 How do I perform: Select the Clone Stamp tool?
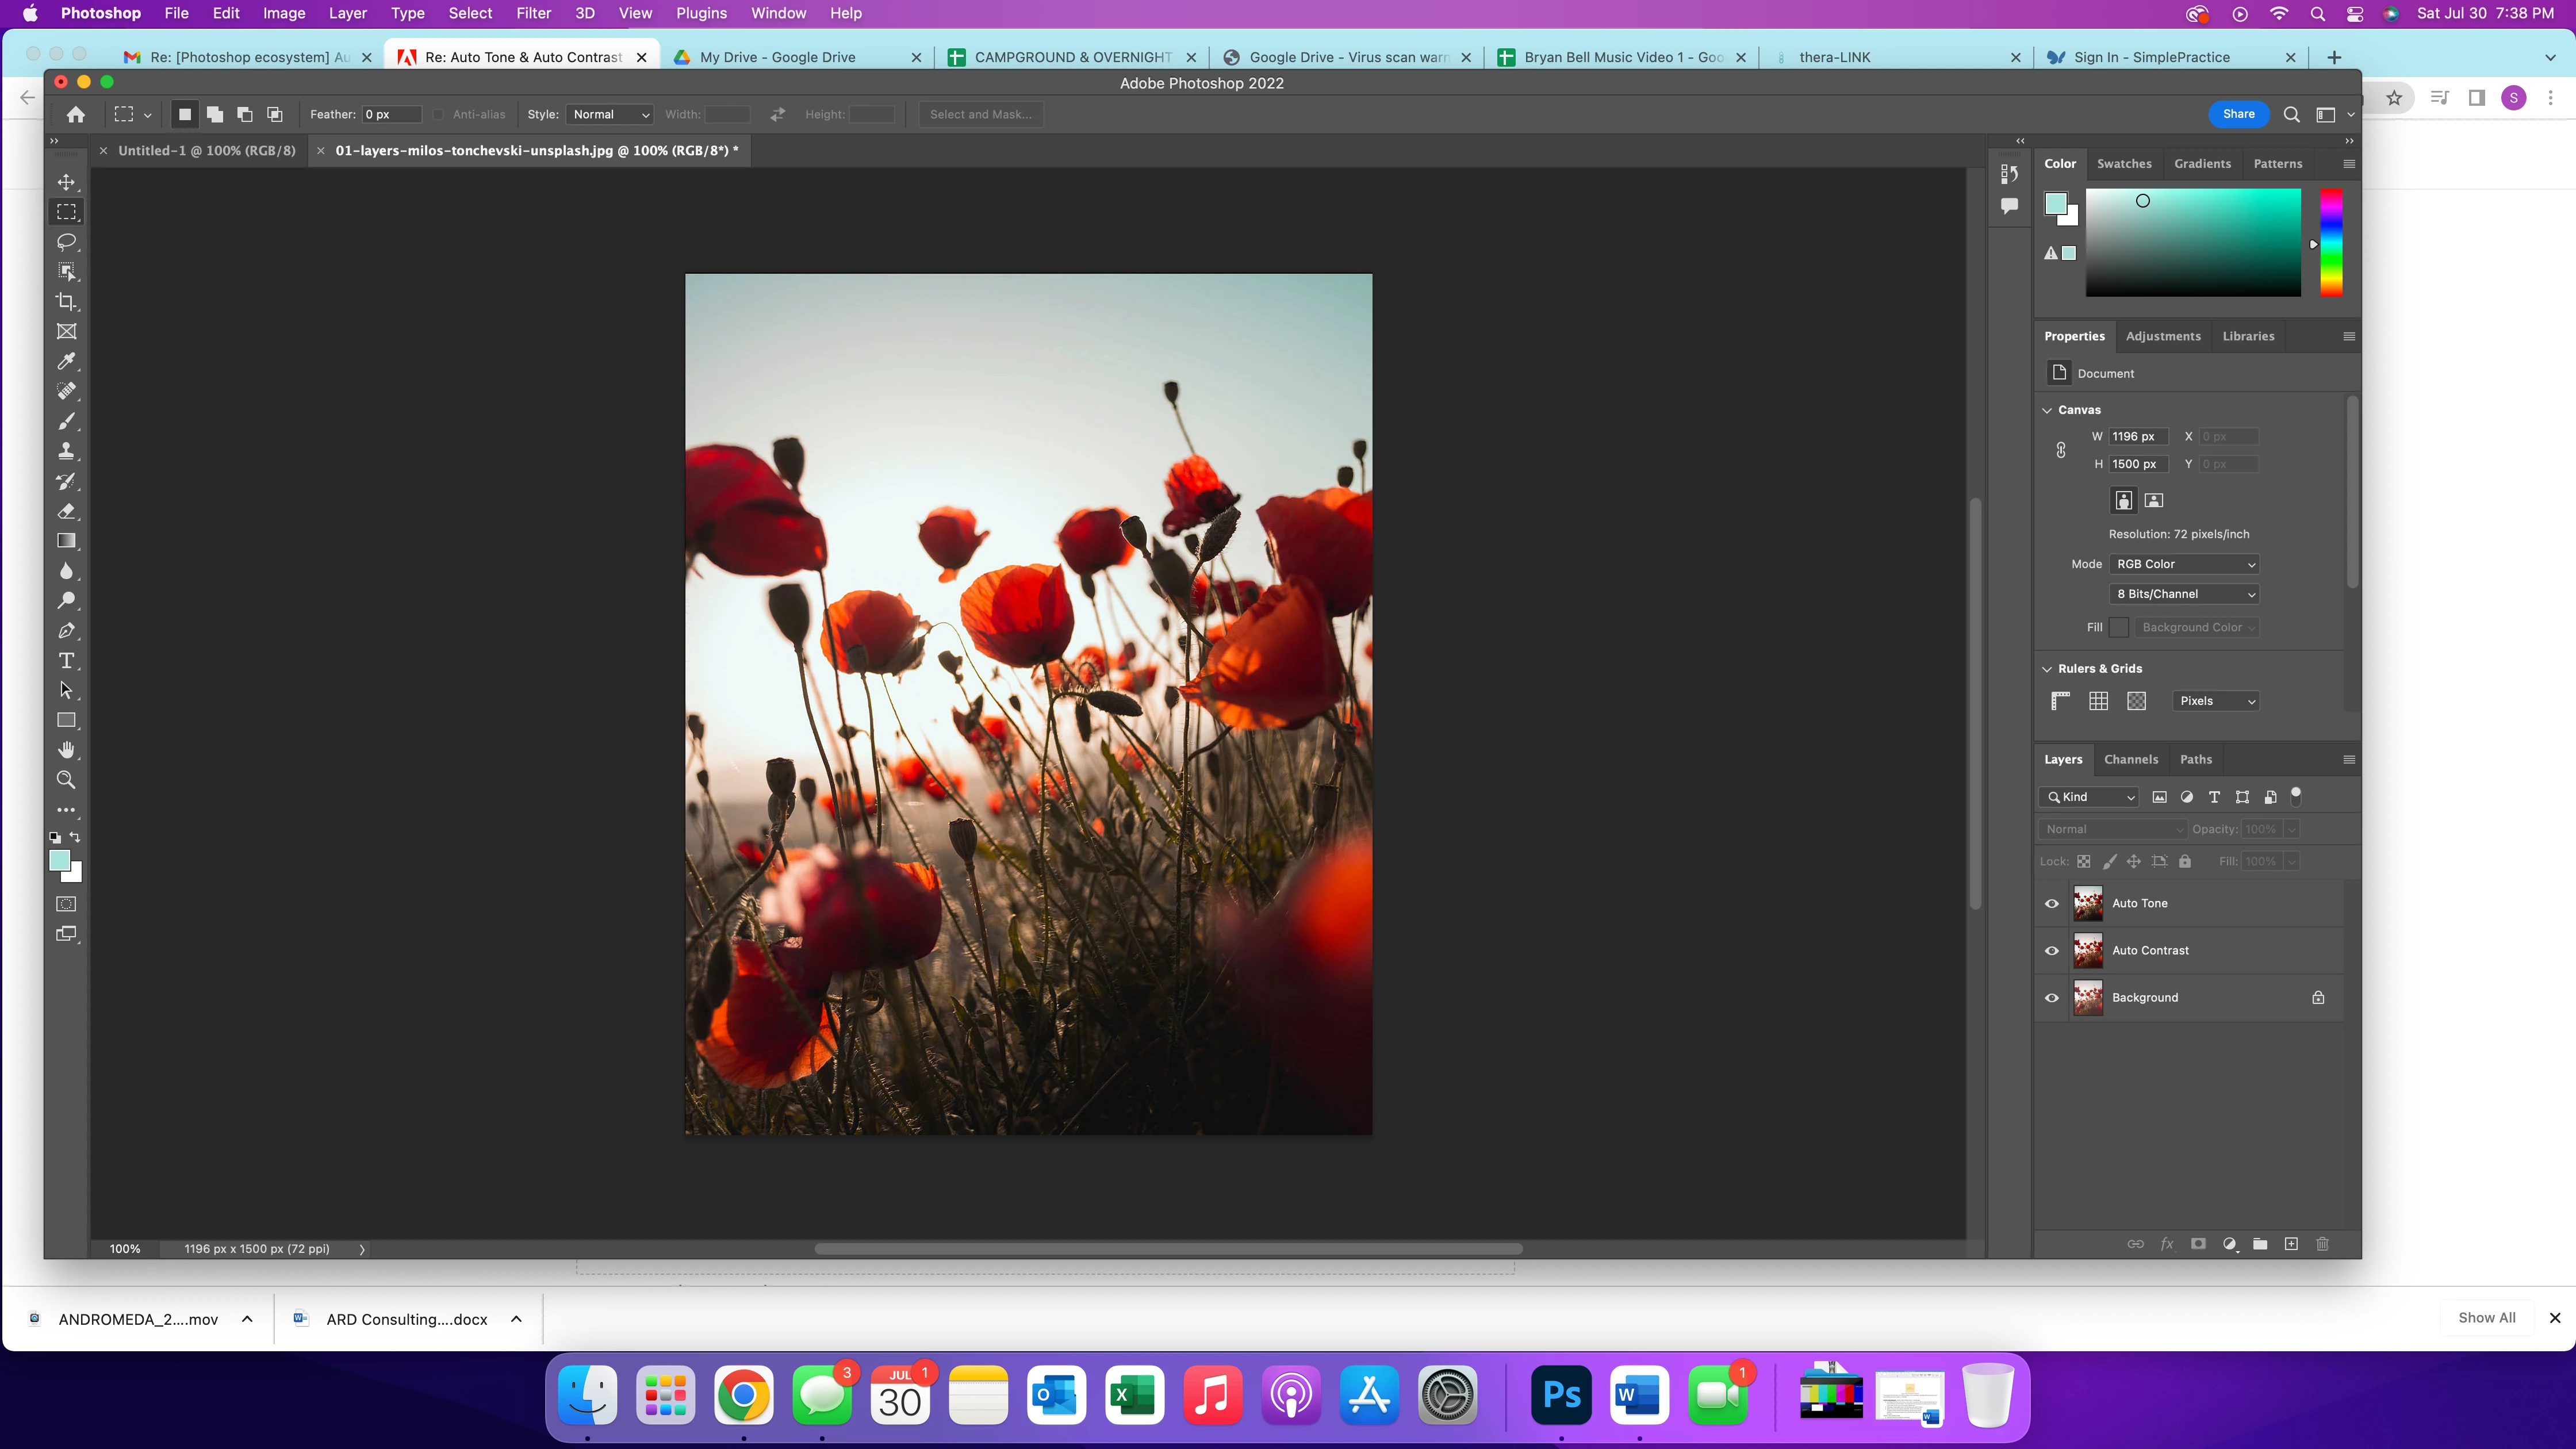[x=66, y=451]
